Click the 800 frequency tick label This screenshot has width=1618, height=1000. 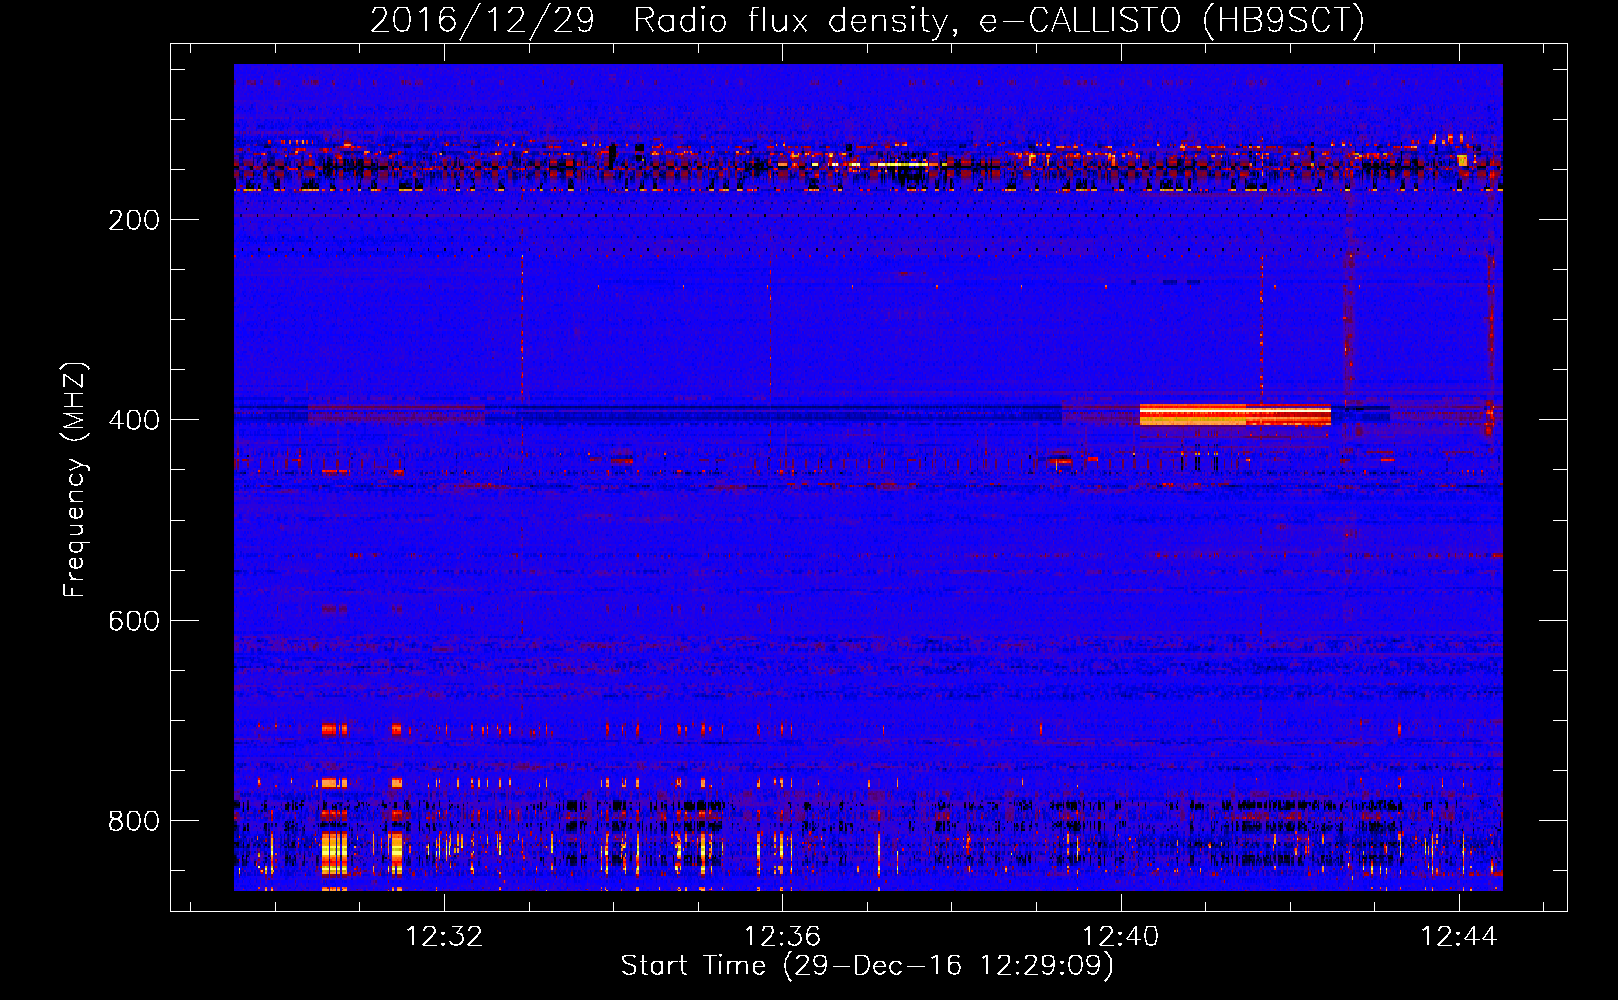click(x=134, y=821)
